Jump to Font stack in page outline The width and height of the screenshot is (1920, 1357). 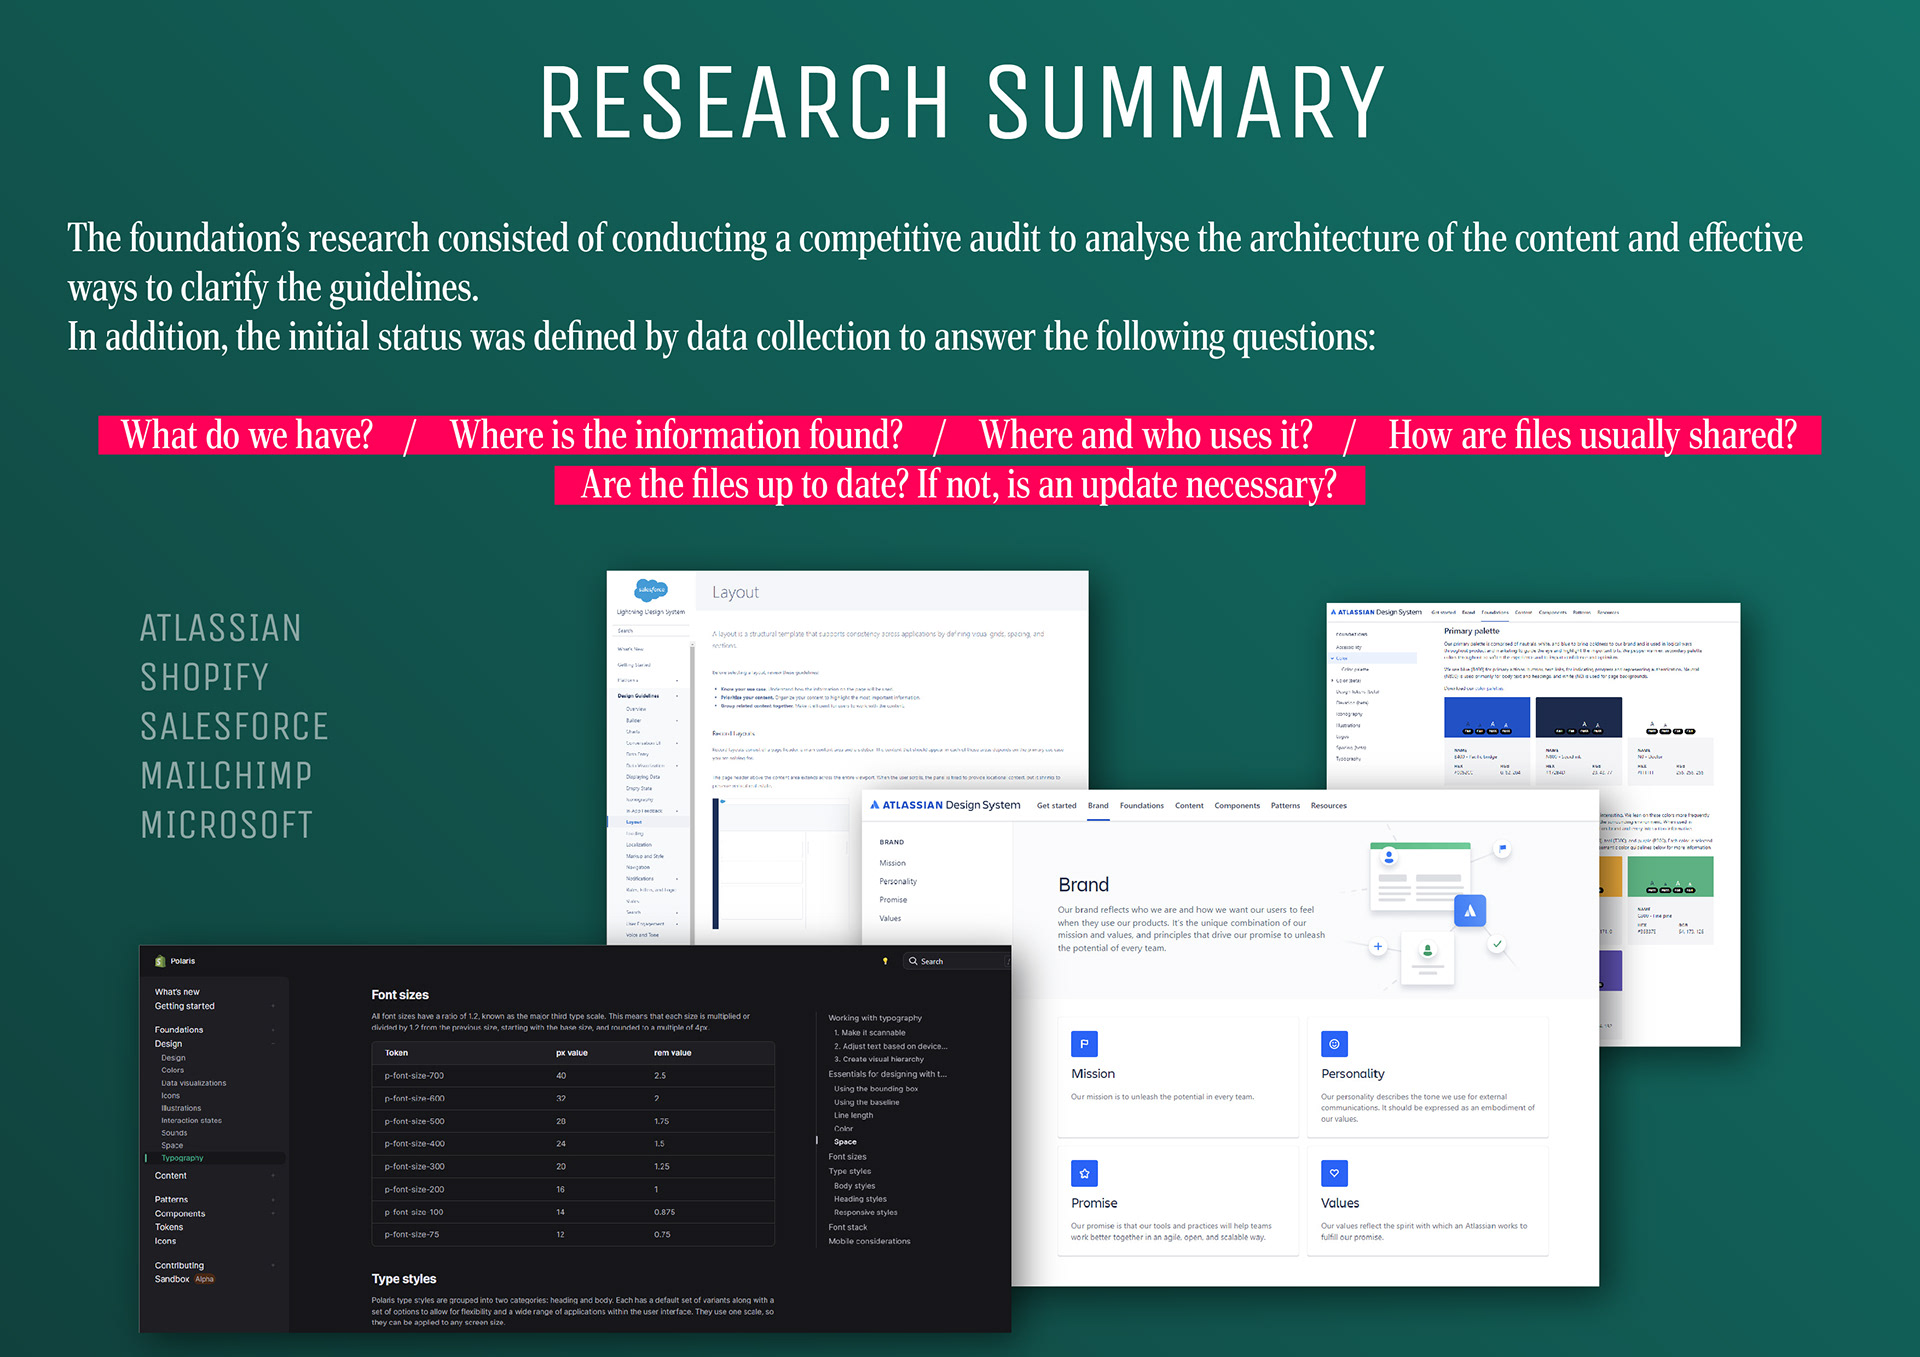(x=847, y=1227)
